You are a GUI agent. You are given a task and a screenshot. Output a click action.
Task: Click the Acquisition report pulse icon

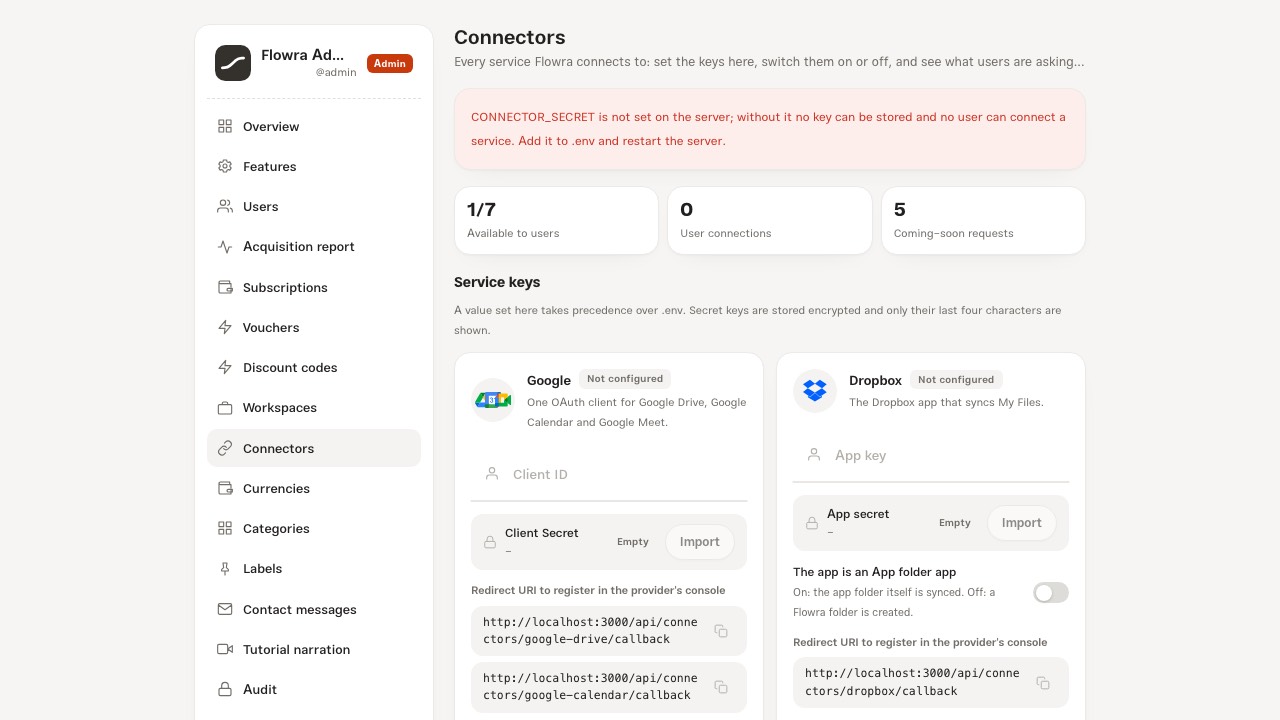pos(225,246)
